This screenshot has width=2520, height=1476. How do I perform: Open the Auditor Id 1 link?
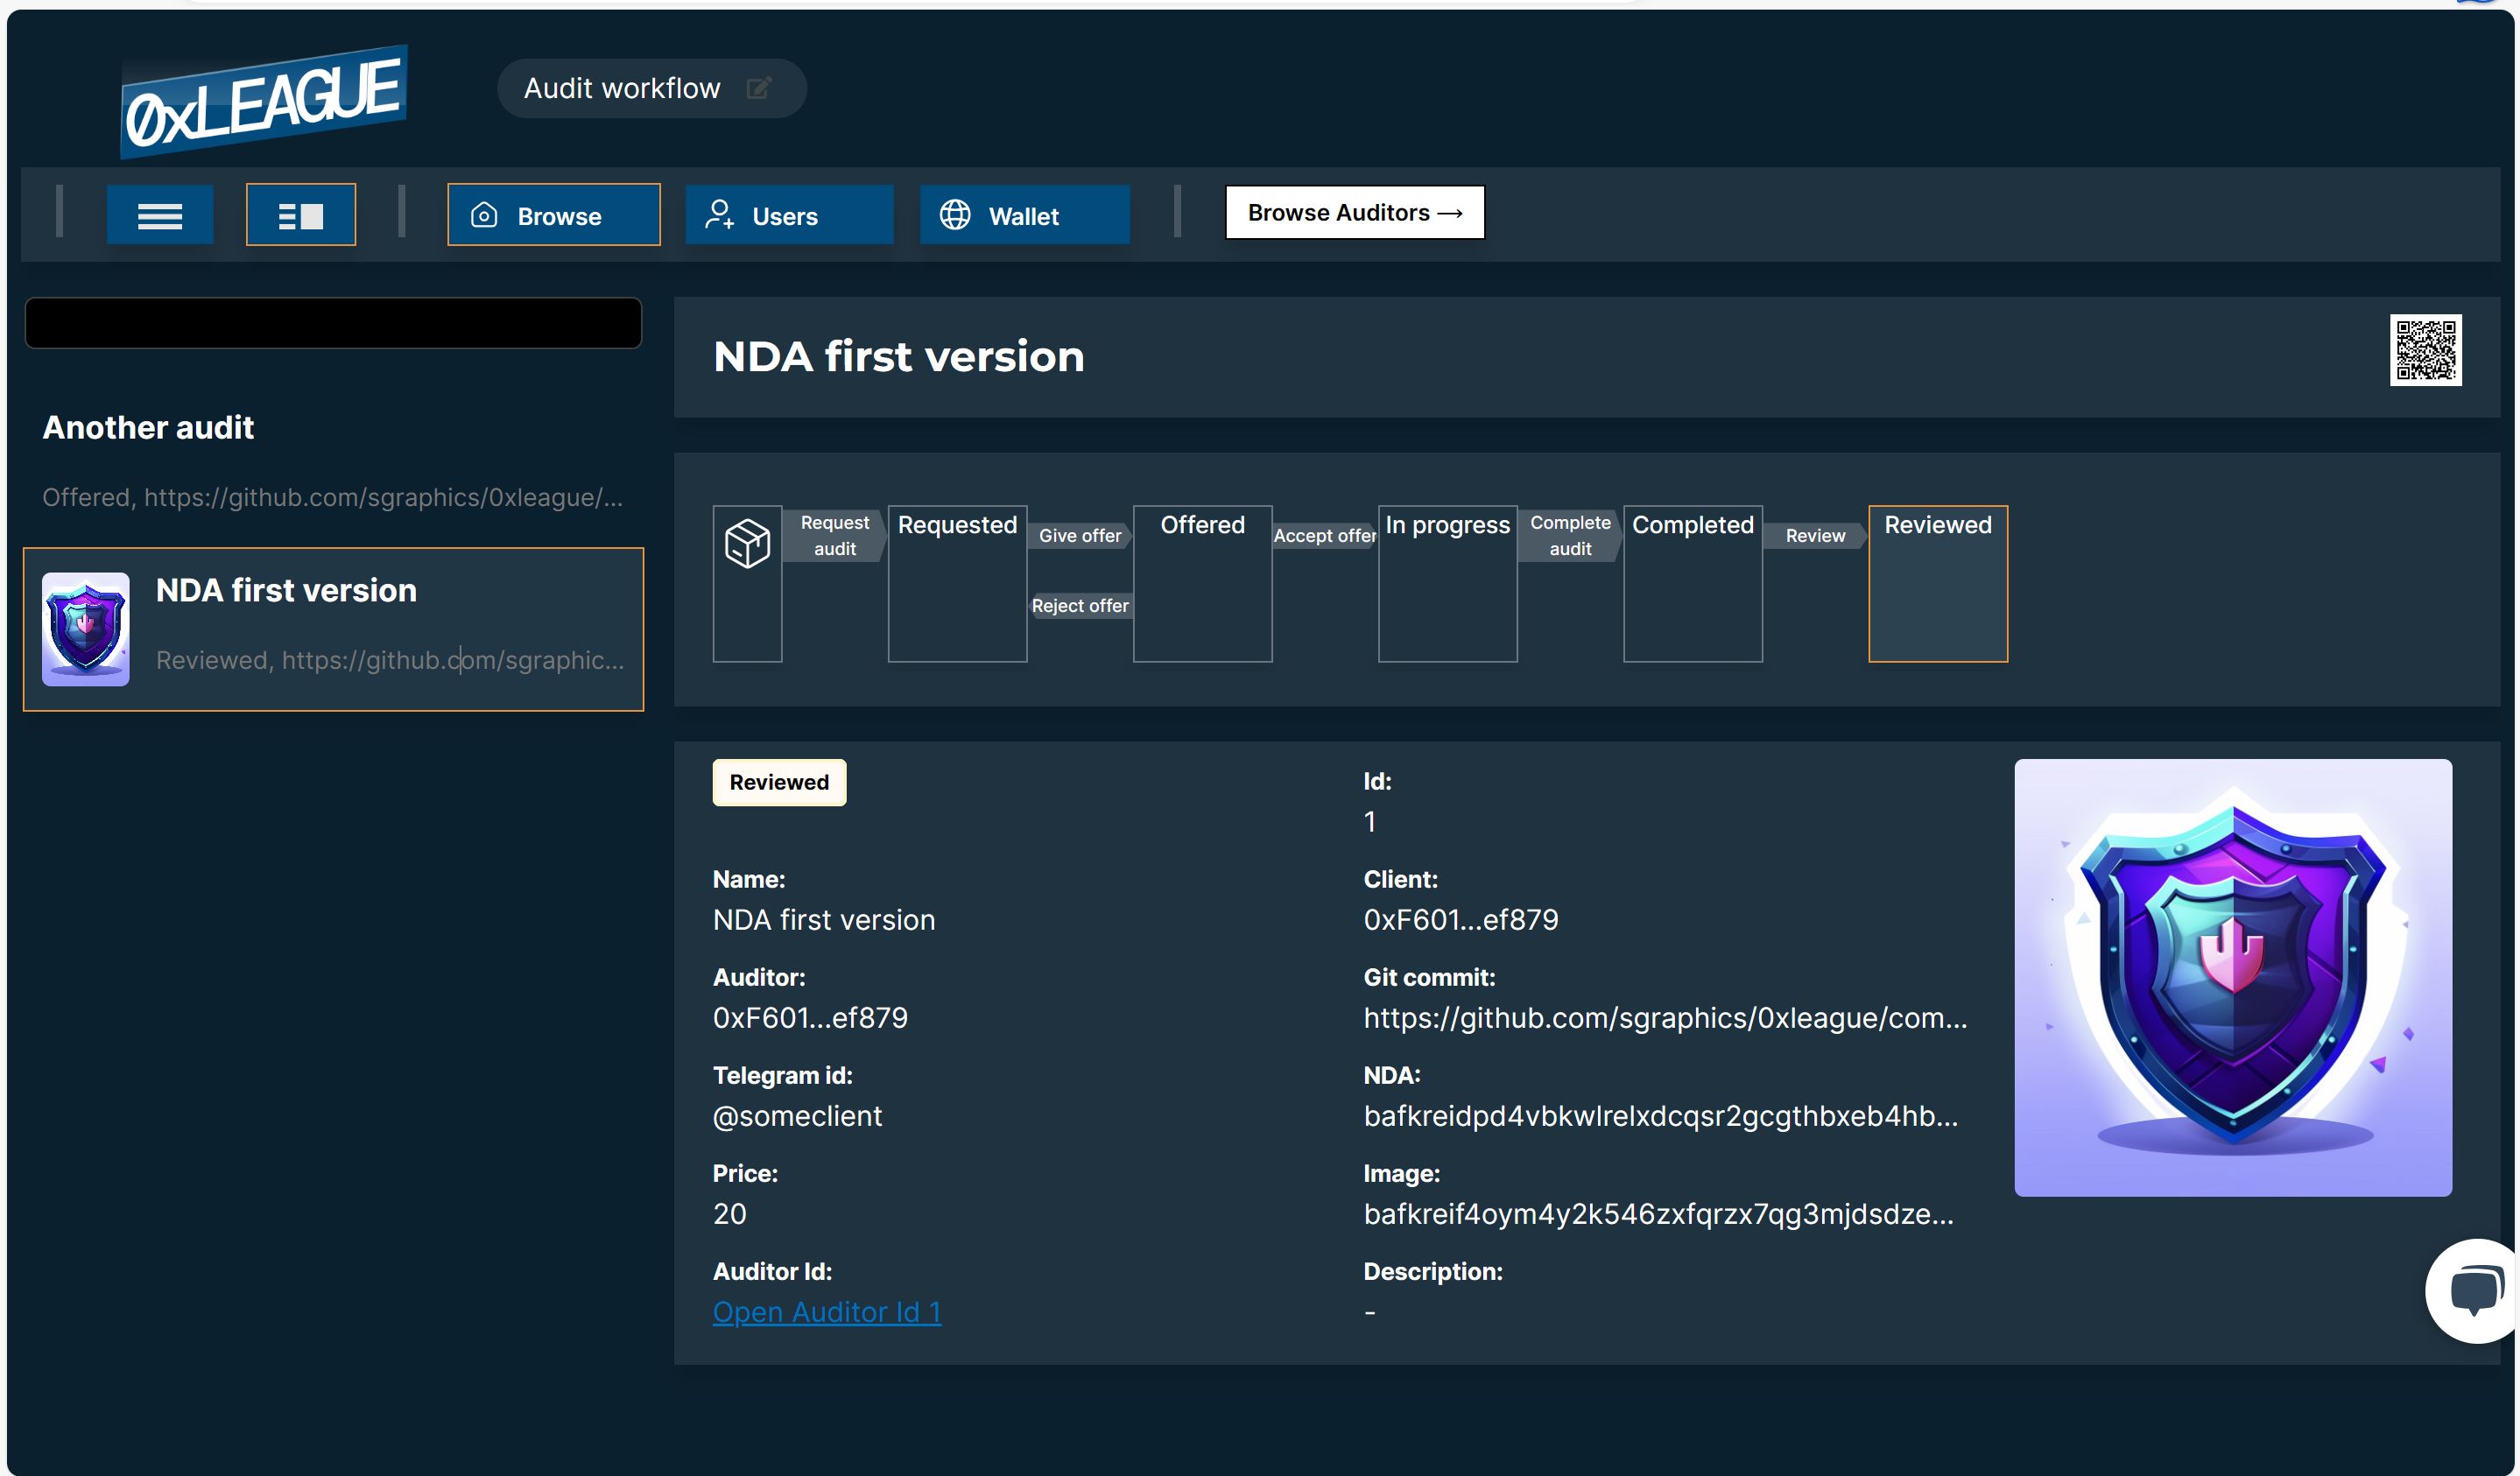coord(827,1311)
